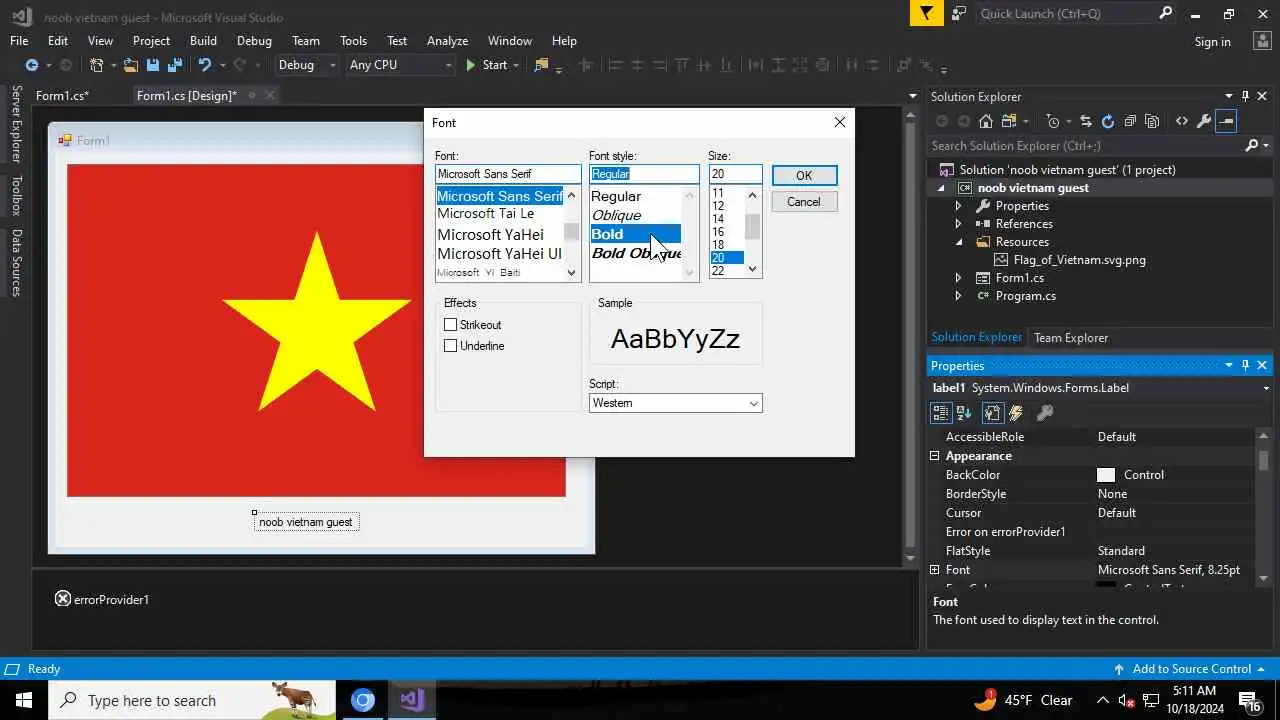
Task: Open the round blue app icon in taskbar
Action: [363, 700]
